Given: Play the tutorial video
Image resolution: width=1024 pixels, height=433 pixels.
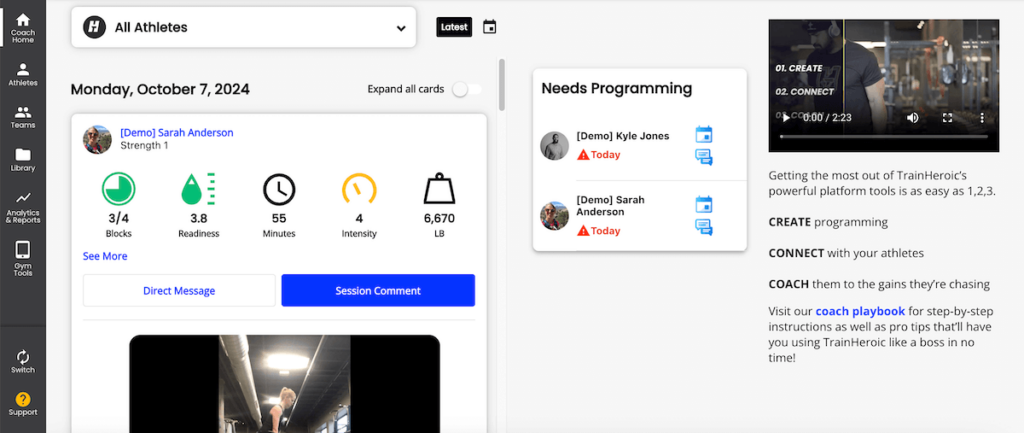Looking at the screenshot, I should tap(785, 118).
